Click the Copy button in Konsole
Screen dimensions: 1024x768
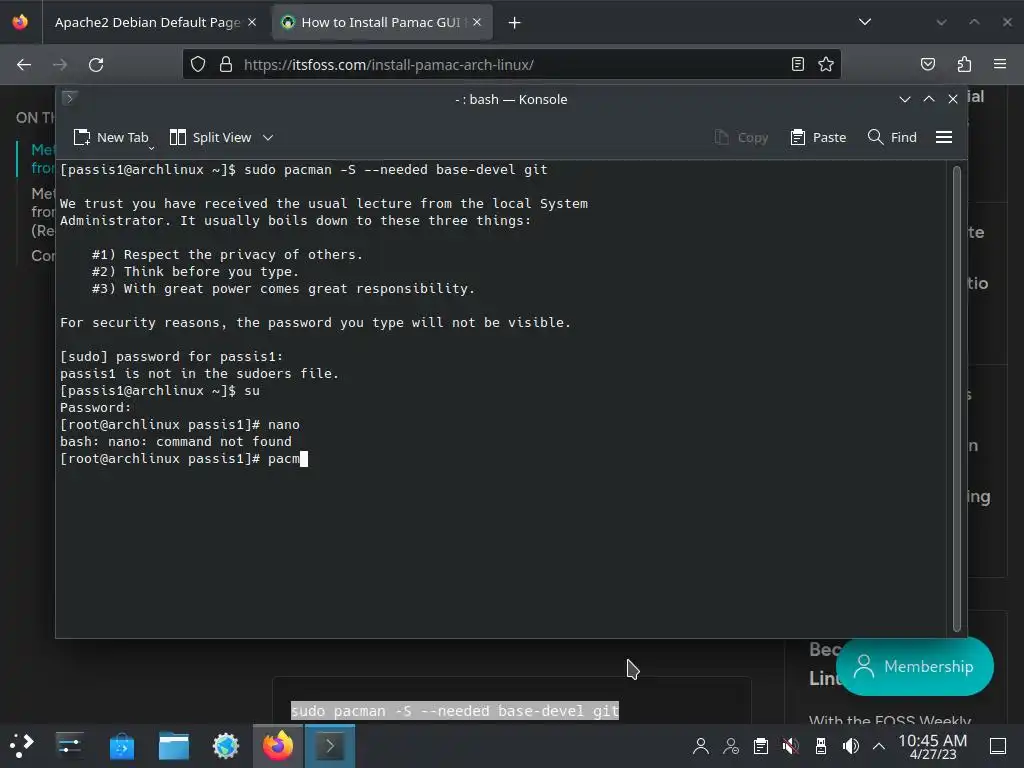(741, 137)
